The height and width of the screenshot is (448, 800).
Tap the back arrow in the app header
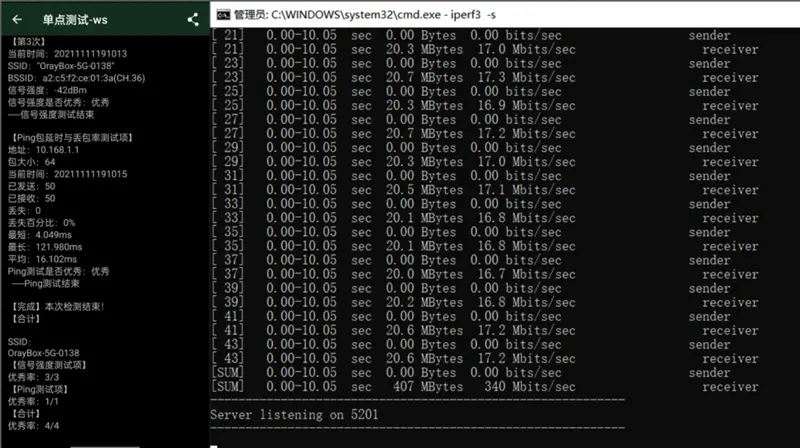[x=17, y=19]
